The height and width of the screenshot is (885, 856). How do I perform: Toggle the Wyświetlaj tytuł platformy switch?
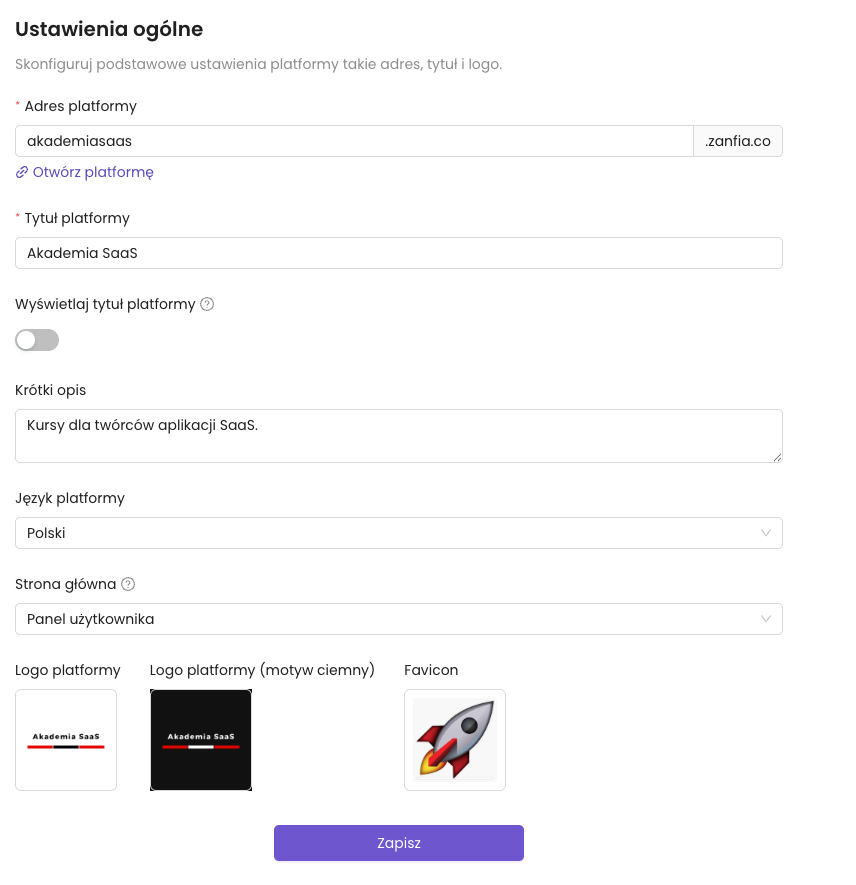click(x=37, y=340)
